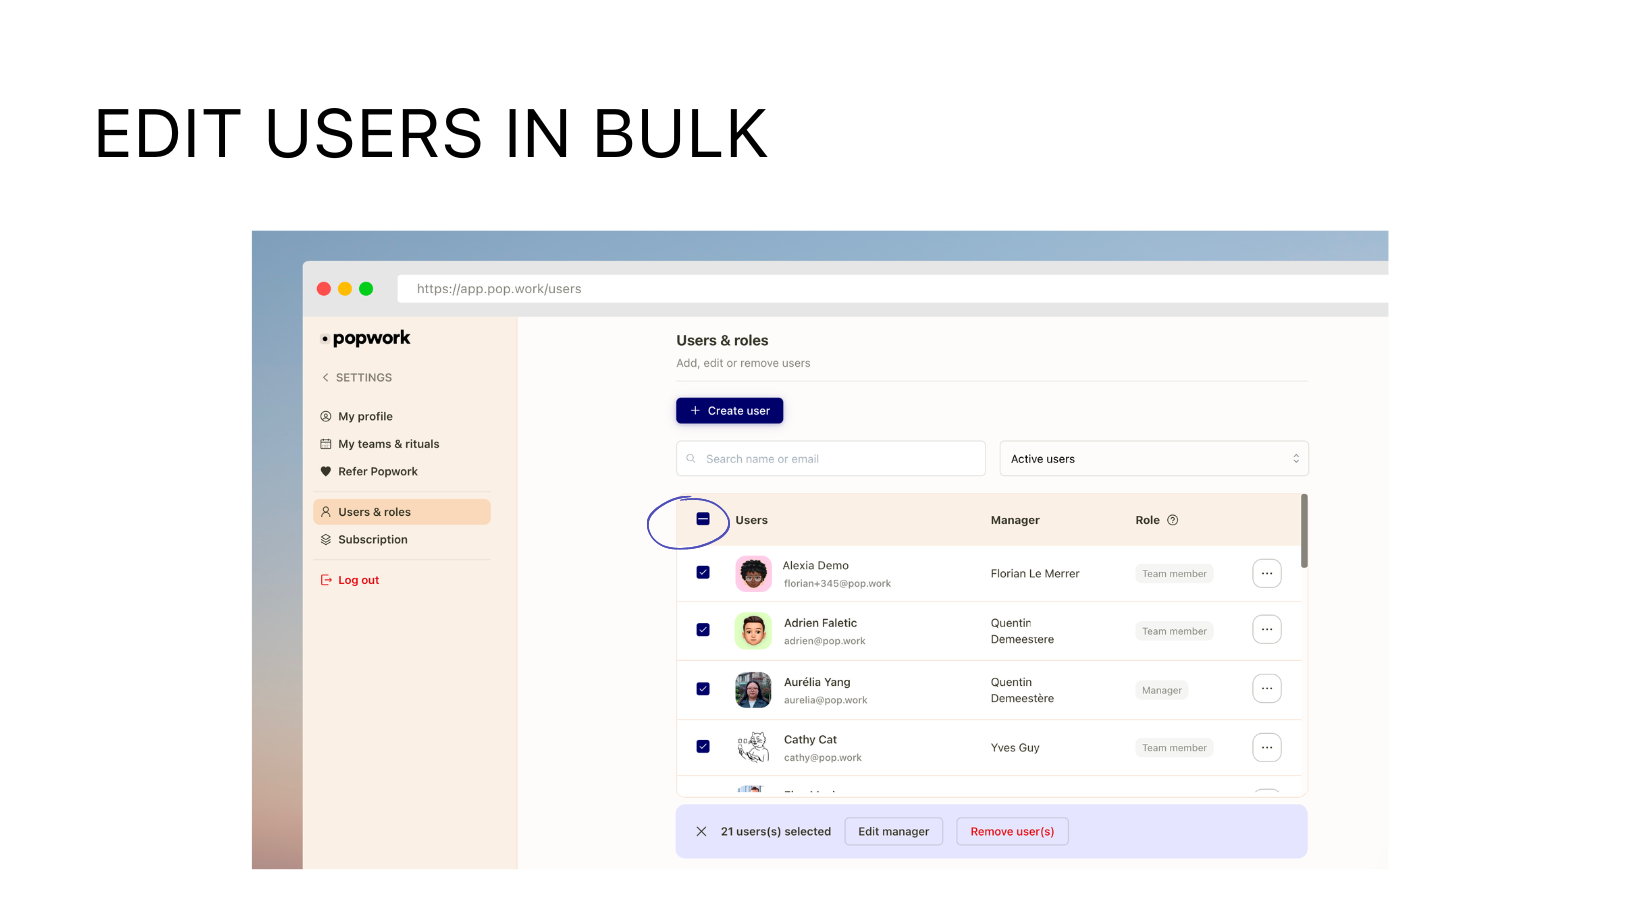Click Remove user(s) for selected users
1640x924 pixels.
[1012, 831]
